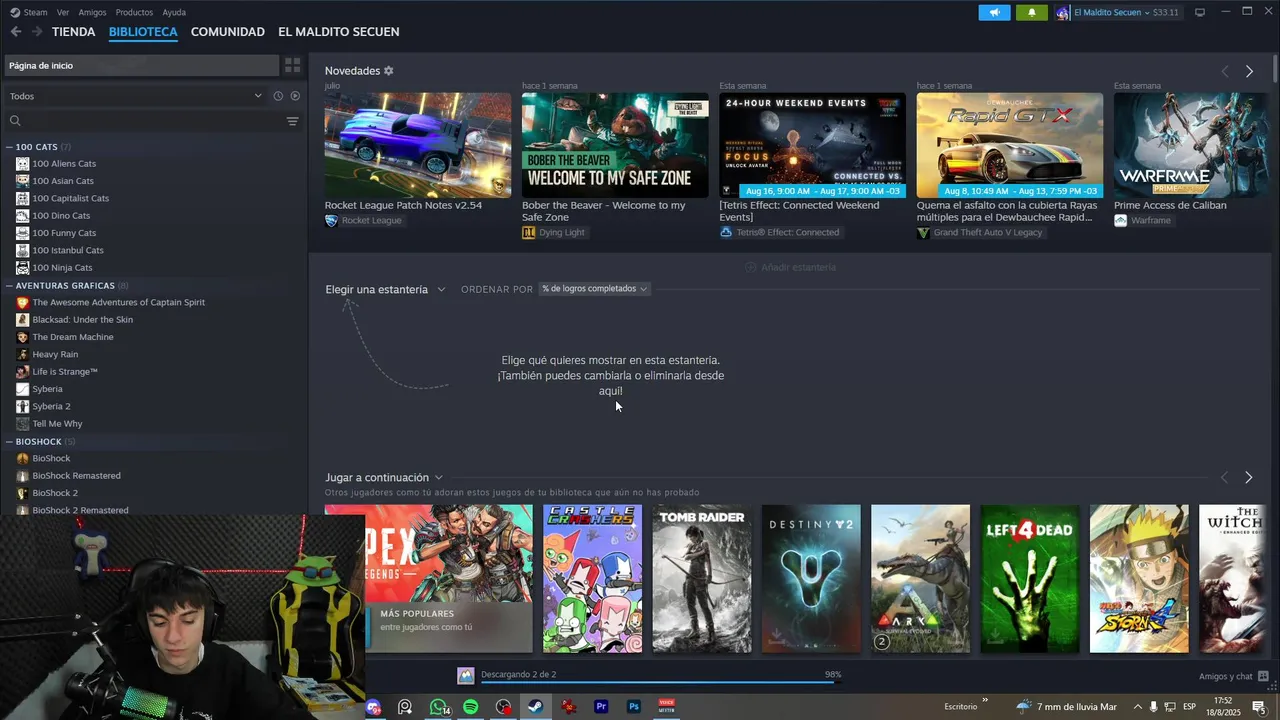
Task: Show only ready-to-play games icon
Action: click(x=295, y=96)
